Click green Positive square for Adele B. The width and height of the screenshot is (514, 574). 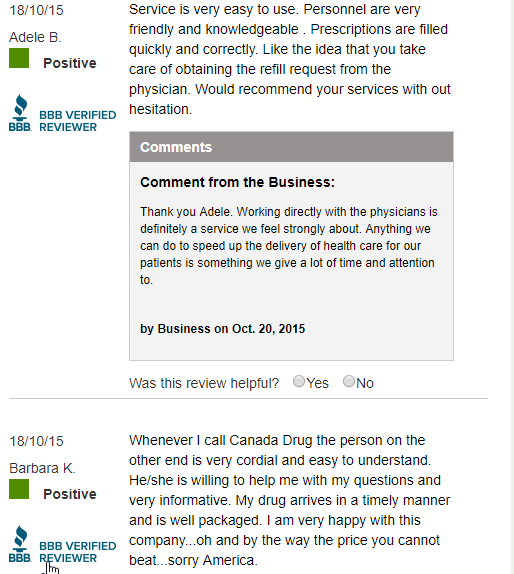point(19,58)
